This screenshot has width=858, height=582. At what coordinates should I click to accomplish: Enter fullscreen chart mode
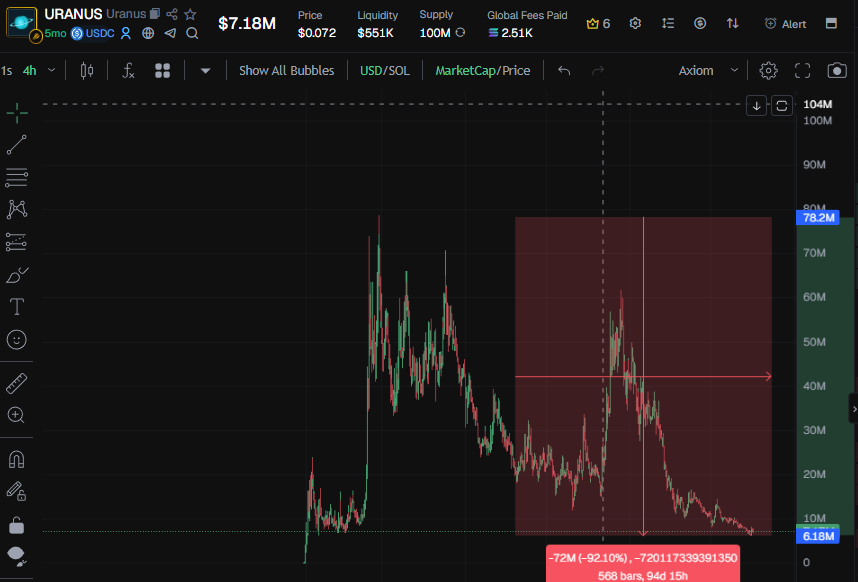tap(803, 71)
